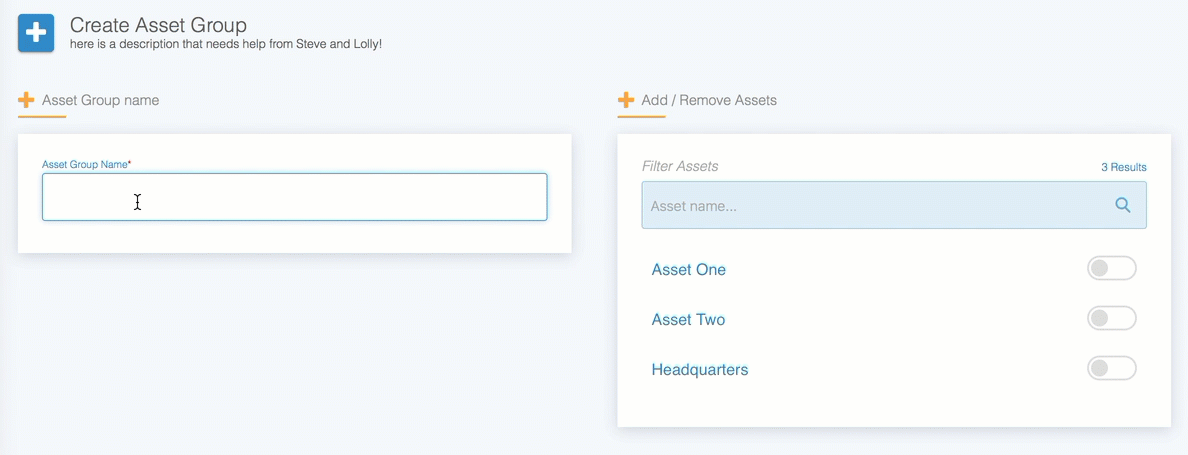Click the Asset Group Name* field label
Viewport: 1188px width, 455px height.
tap(86, 164)
